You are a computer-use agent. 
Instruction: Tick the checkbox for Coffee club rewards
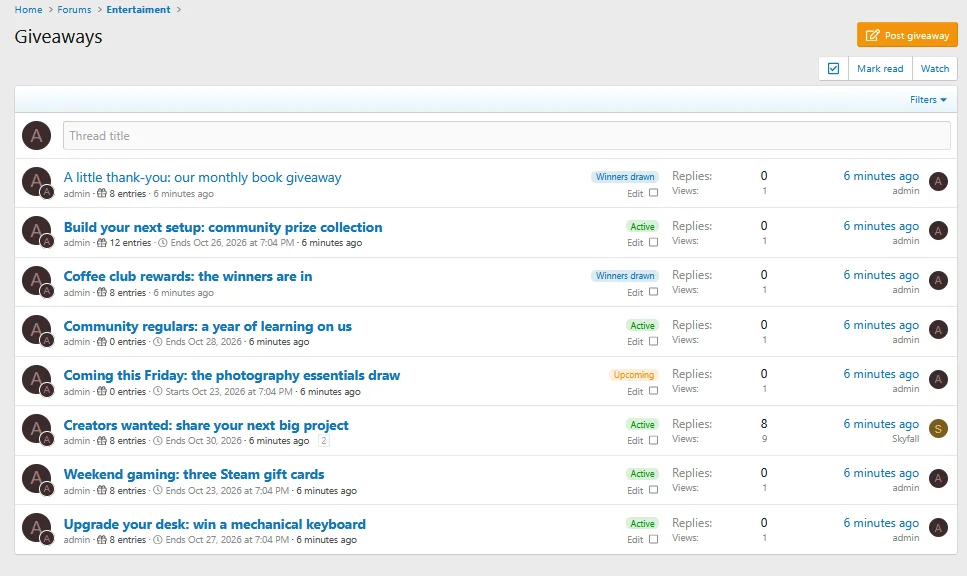point(654,292)
